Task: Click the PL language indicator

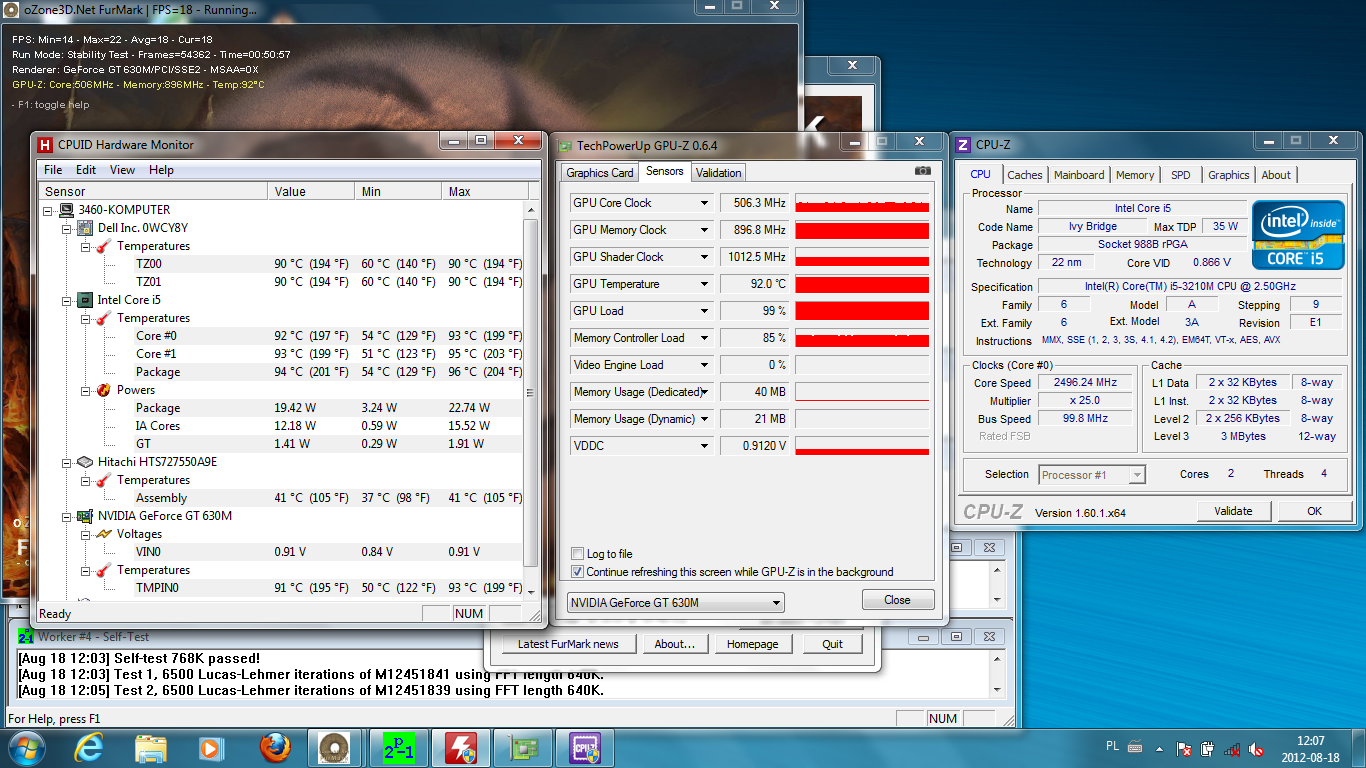Action: pyautogui.click(x=1113, y=747)
